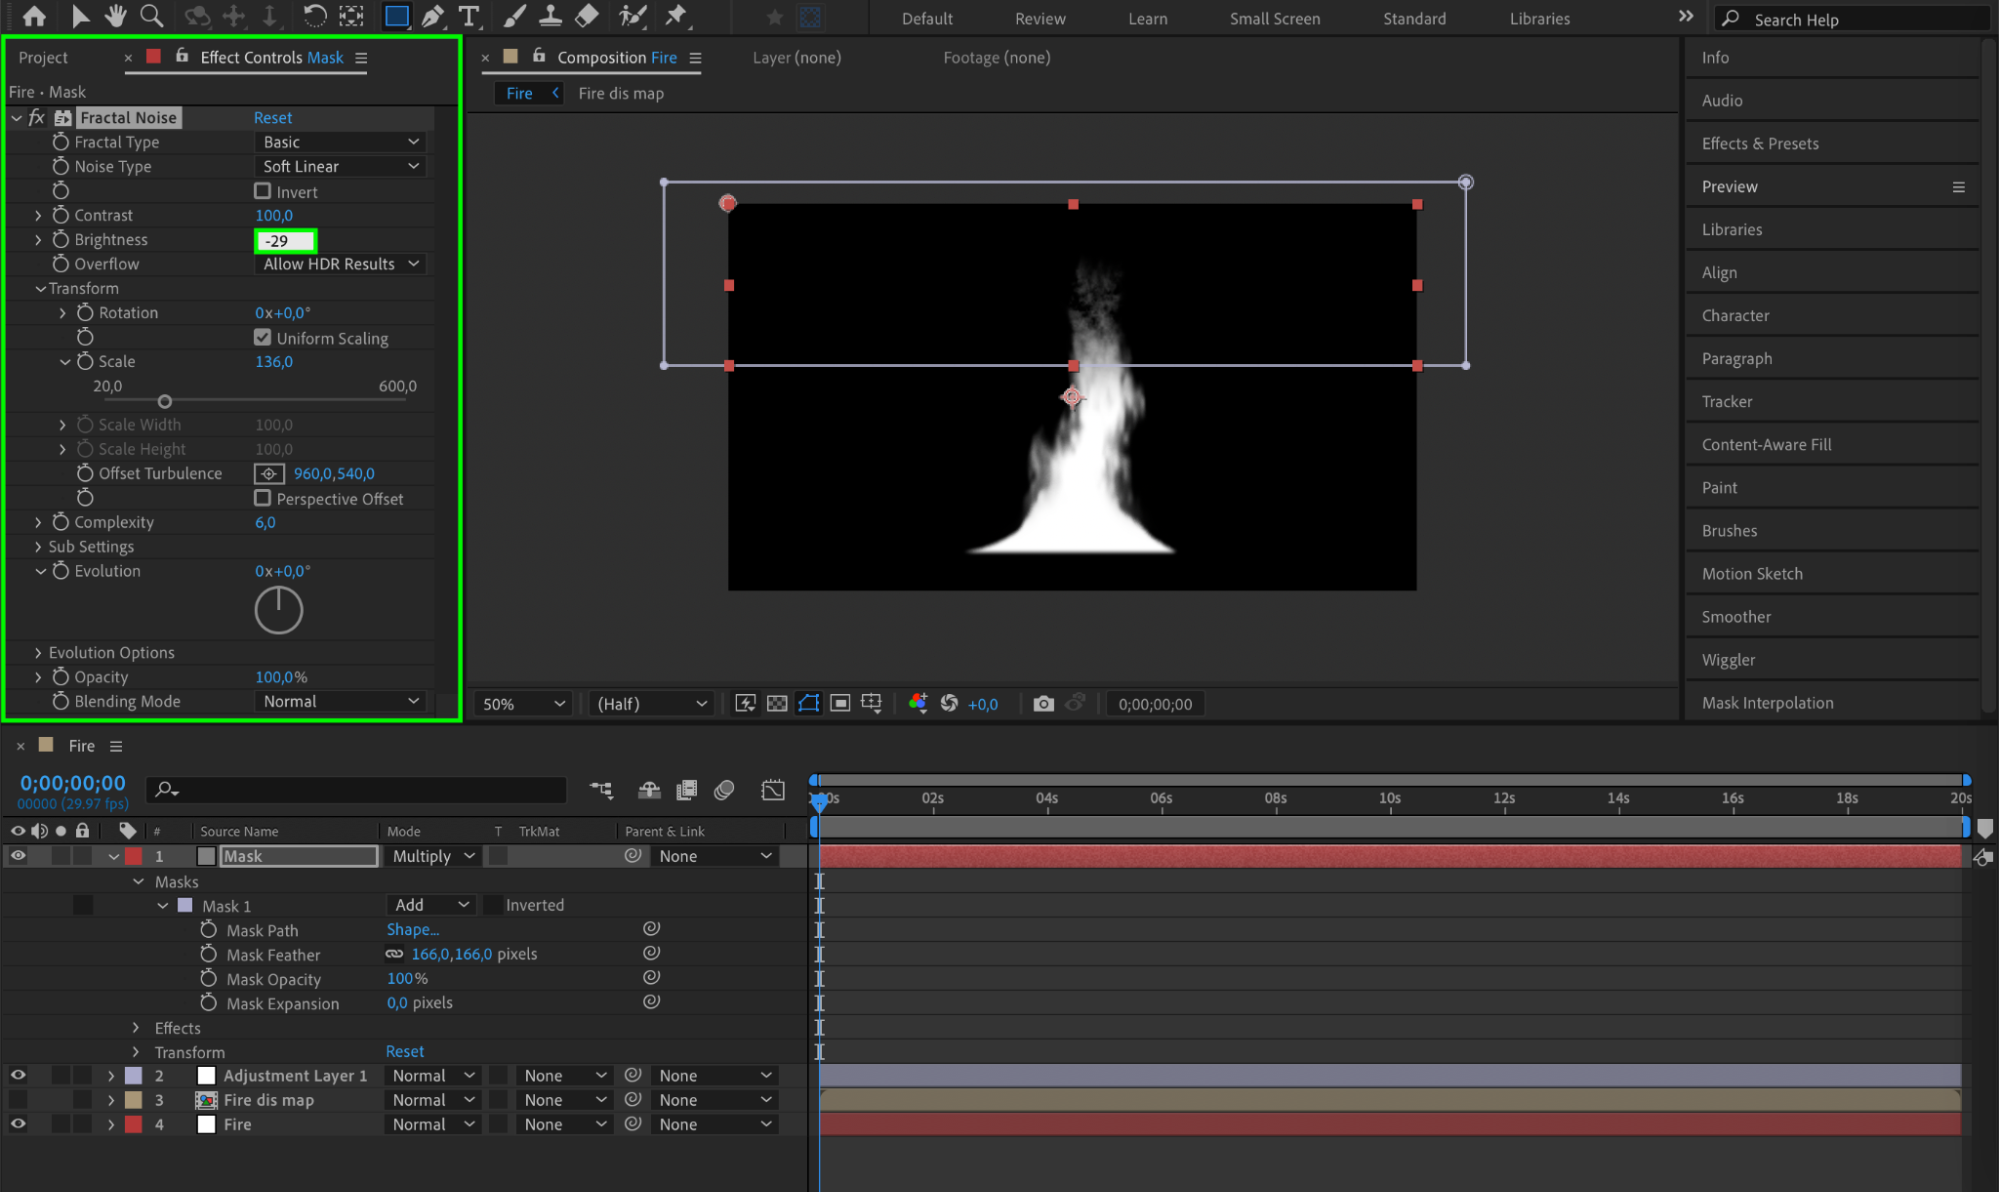Viewport: 1999px width, 1192px height.
Task: Click the Scale slider handle
Action: tap(165, 402)
